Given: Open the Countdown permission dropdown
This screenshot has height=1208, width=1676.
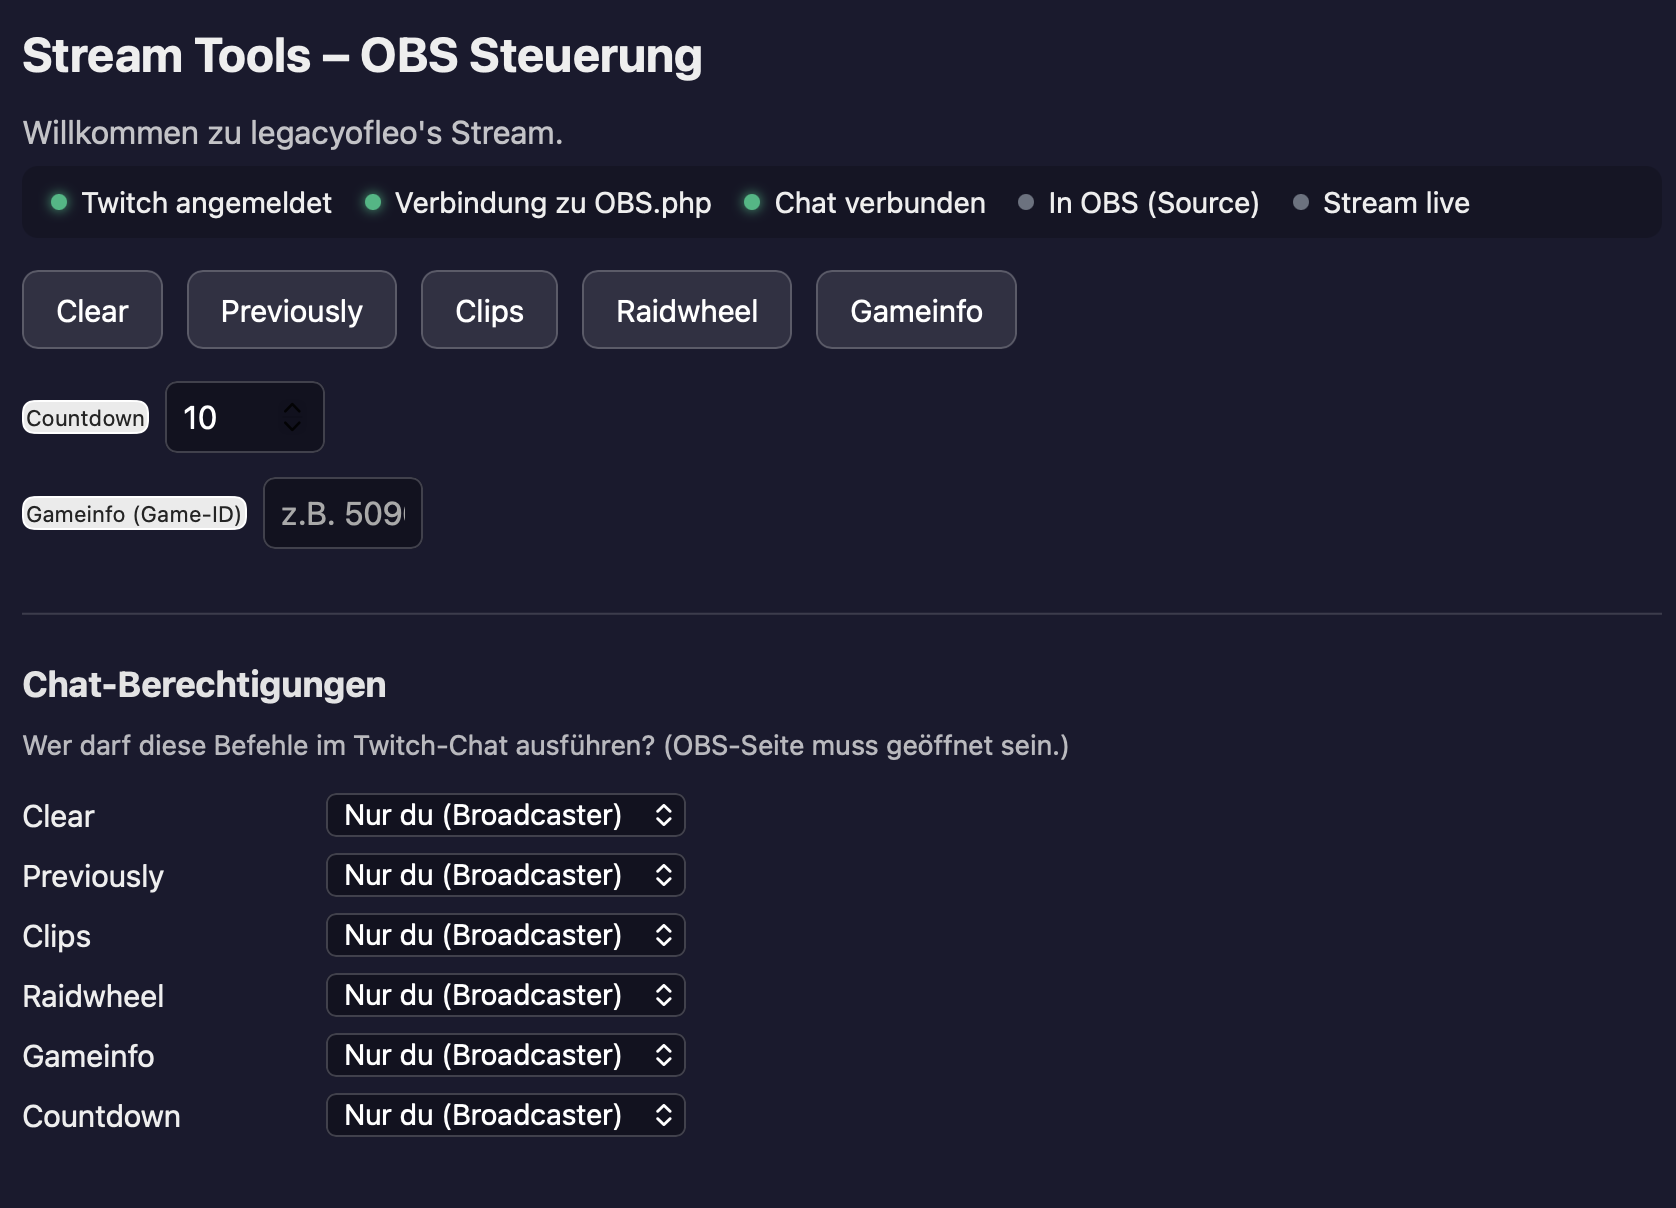Looking at the screenshot, I should click(505, 1115).
